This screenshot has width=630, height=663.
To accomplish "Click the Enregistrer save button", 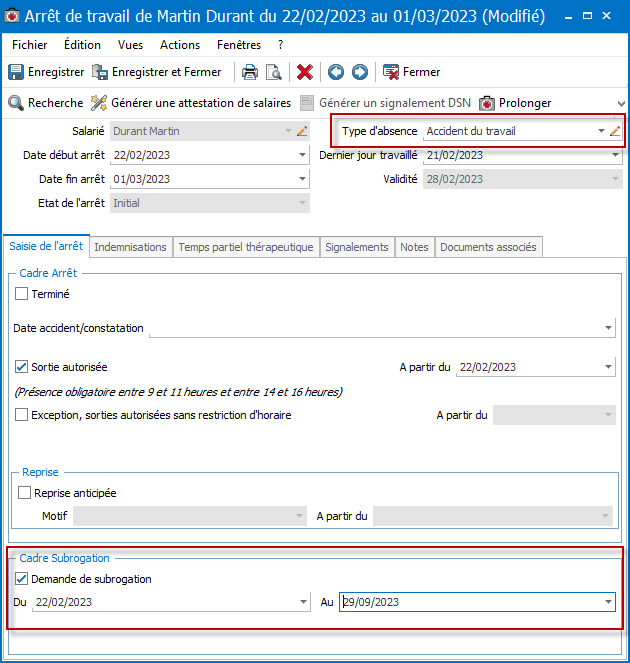I will pyautogui.click(x=46, y=72).
